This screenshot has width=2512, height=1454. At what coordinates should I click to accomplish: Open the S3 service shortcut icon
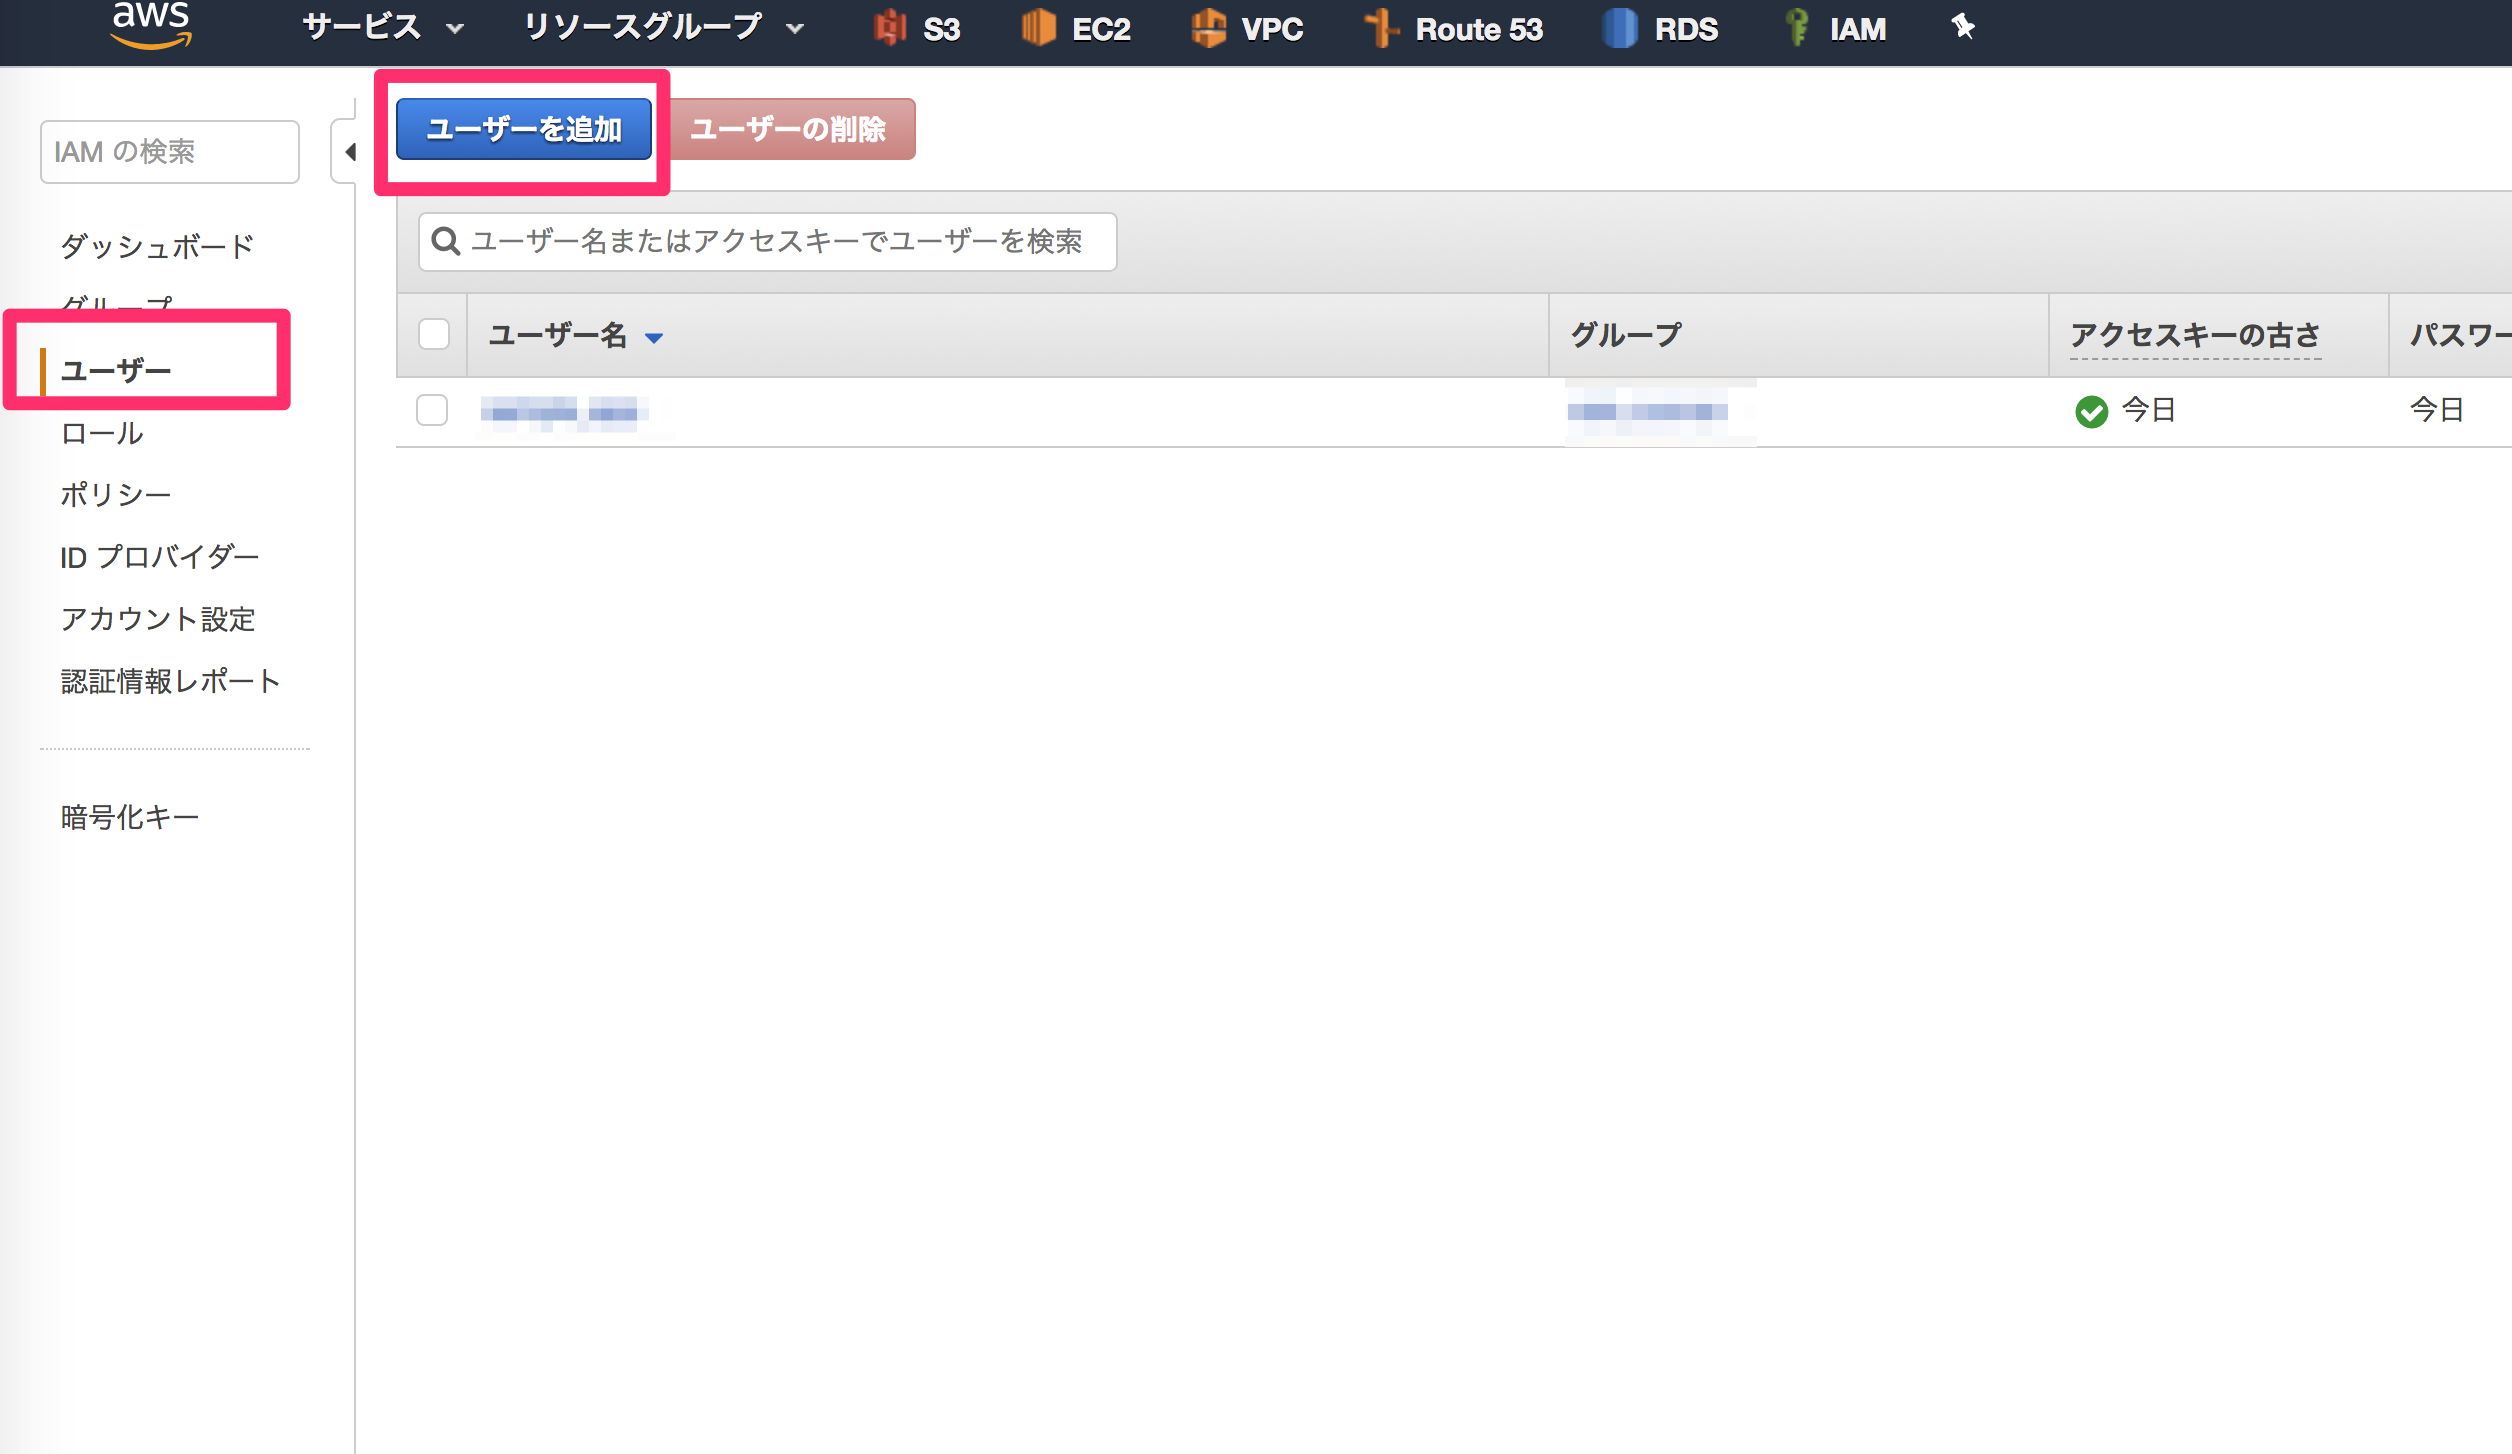tap(890, 28)
